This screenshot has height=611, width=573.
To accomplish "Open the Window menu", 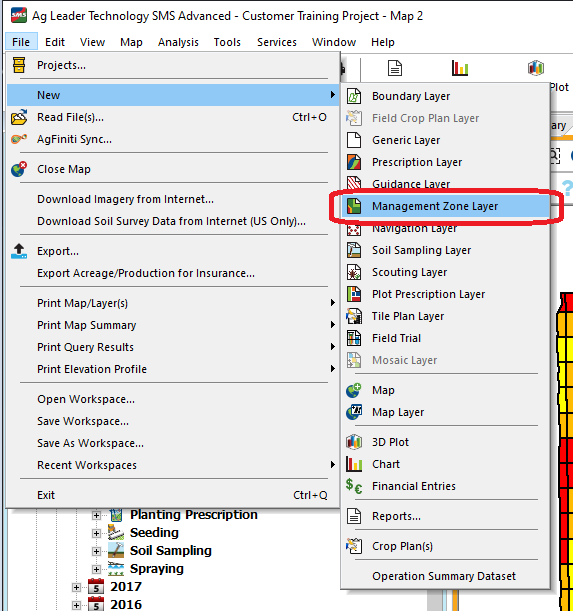I will pyautogui.click(x=334, y=42).
